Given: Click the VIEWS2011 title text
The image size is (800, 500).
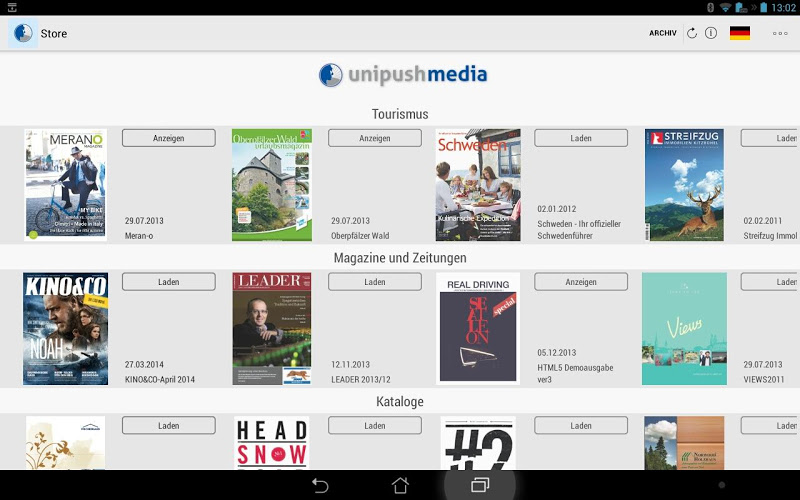Looking at the screenshot, I should (x=763, y=380).
